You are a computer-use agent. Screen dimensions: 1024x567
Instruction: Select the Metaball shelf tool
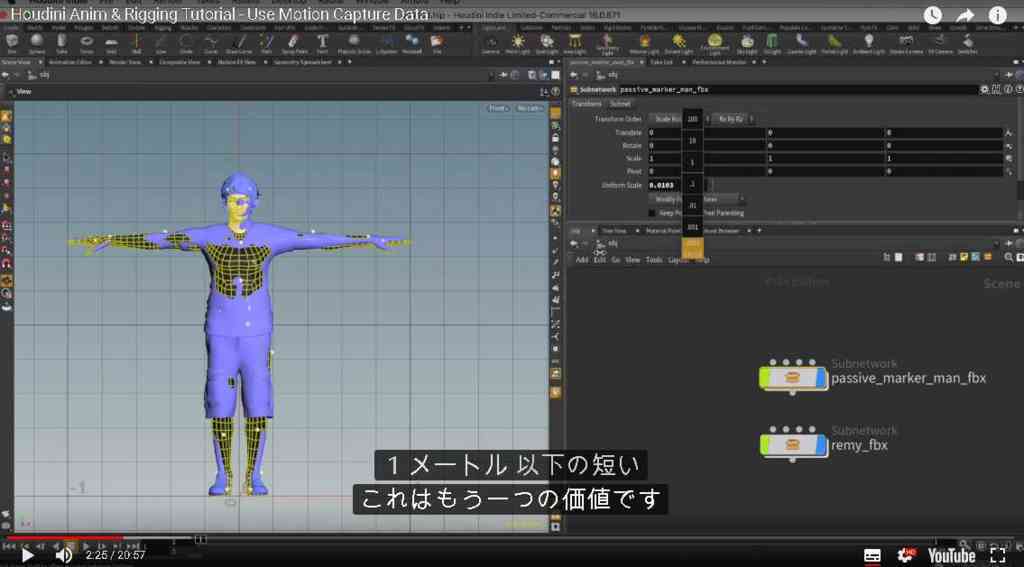[412, 44]
